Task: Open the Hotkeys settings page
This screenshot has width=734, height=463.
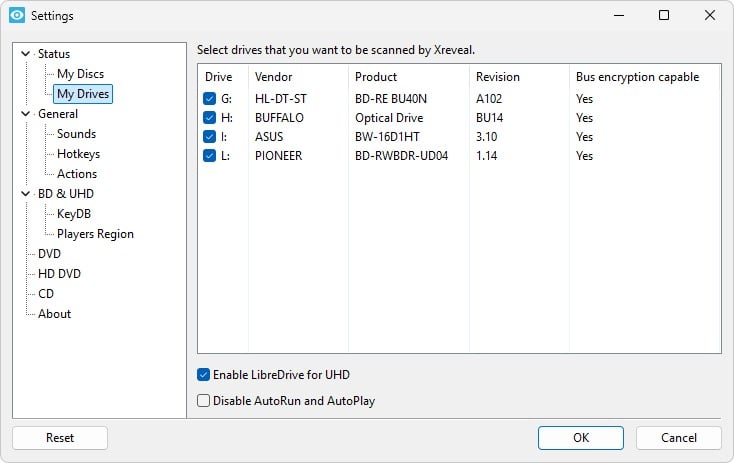Action: [79, 154]
